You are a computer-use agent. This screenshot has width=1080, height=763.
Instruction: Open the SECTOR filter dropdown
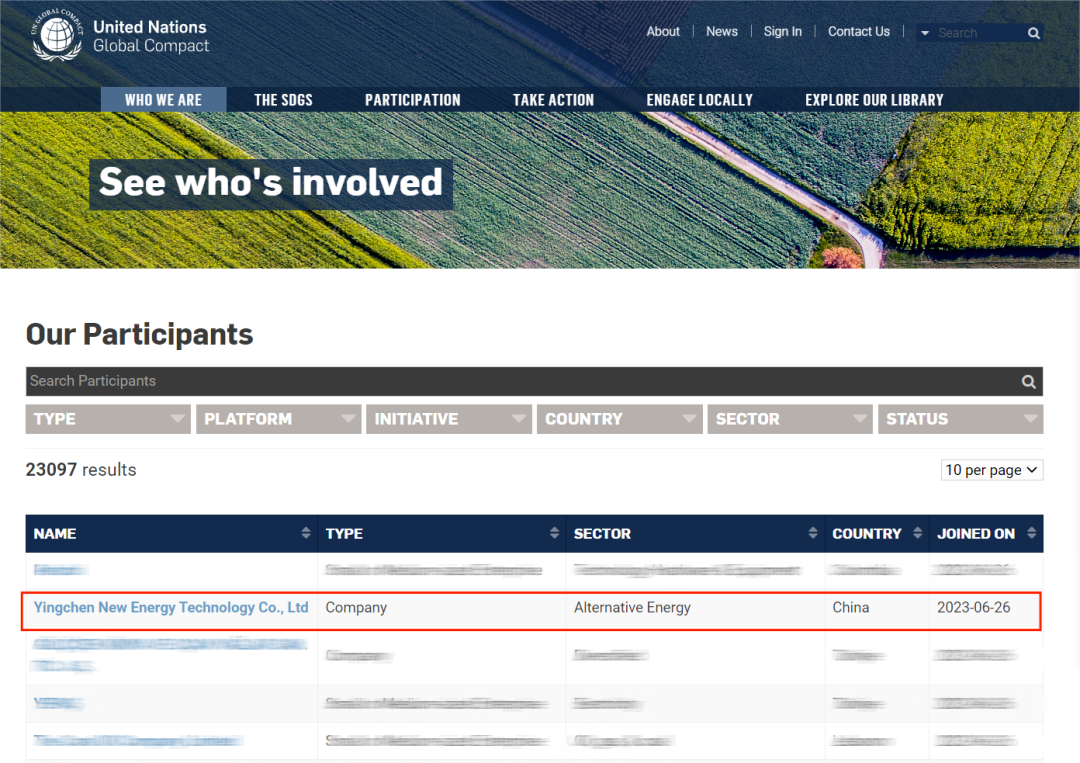[789, 419]
